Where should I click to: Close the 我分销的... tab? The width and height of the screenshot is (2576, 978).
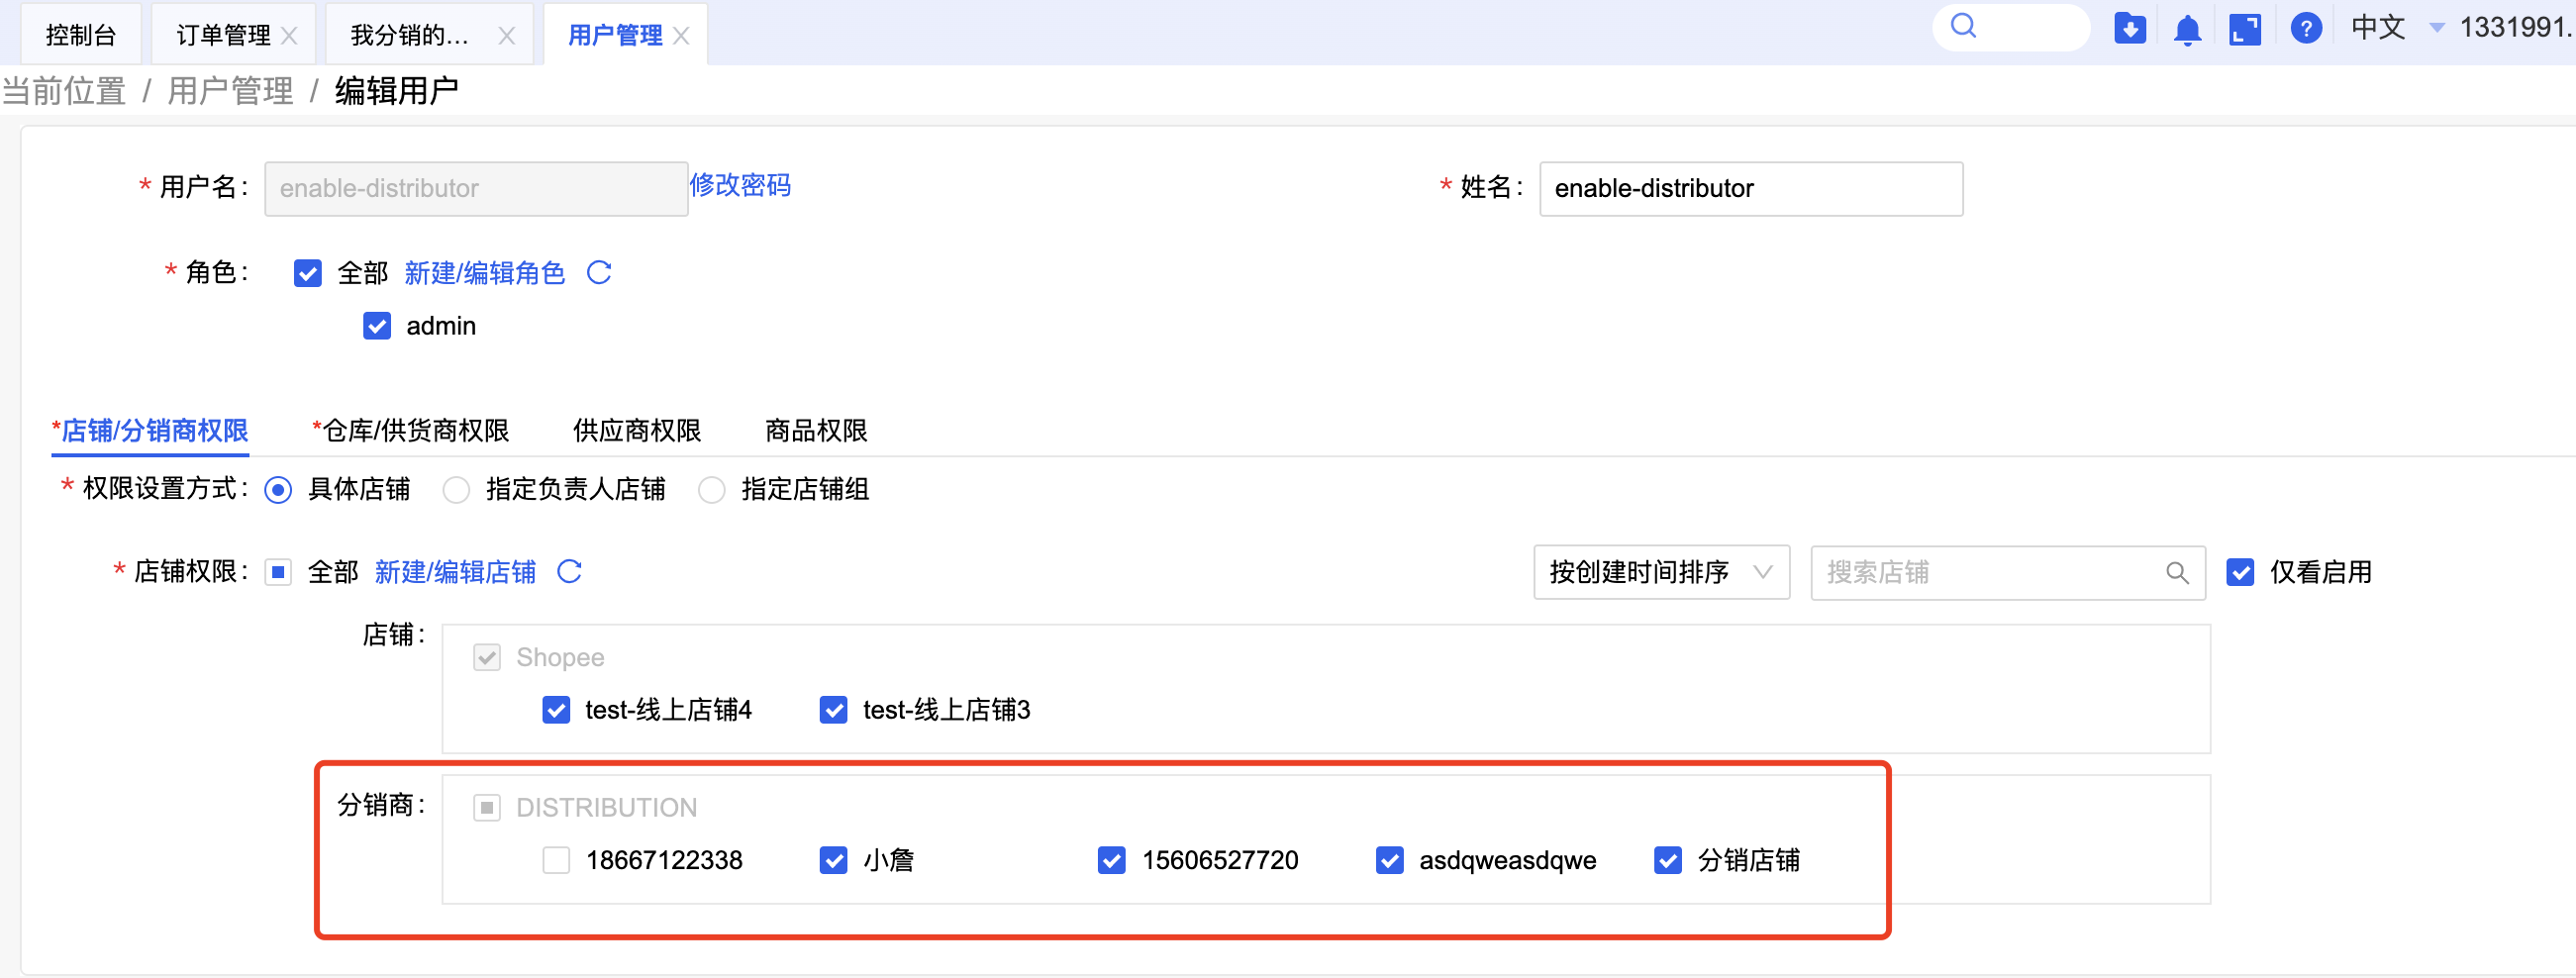[x=507, y=36]
